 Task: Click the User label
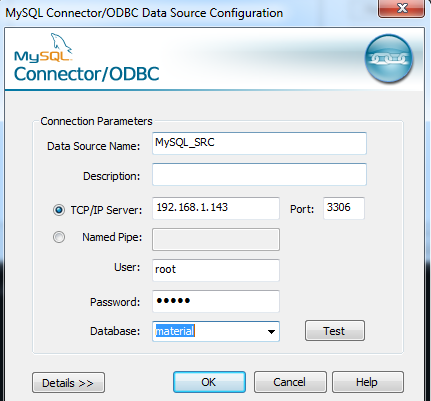127,267
